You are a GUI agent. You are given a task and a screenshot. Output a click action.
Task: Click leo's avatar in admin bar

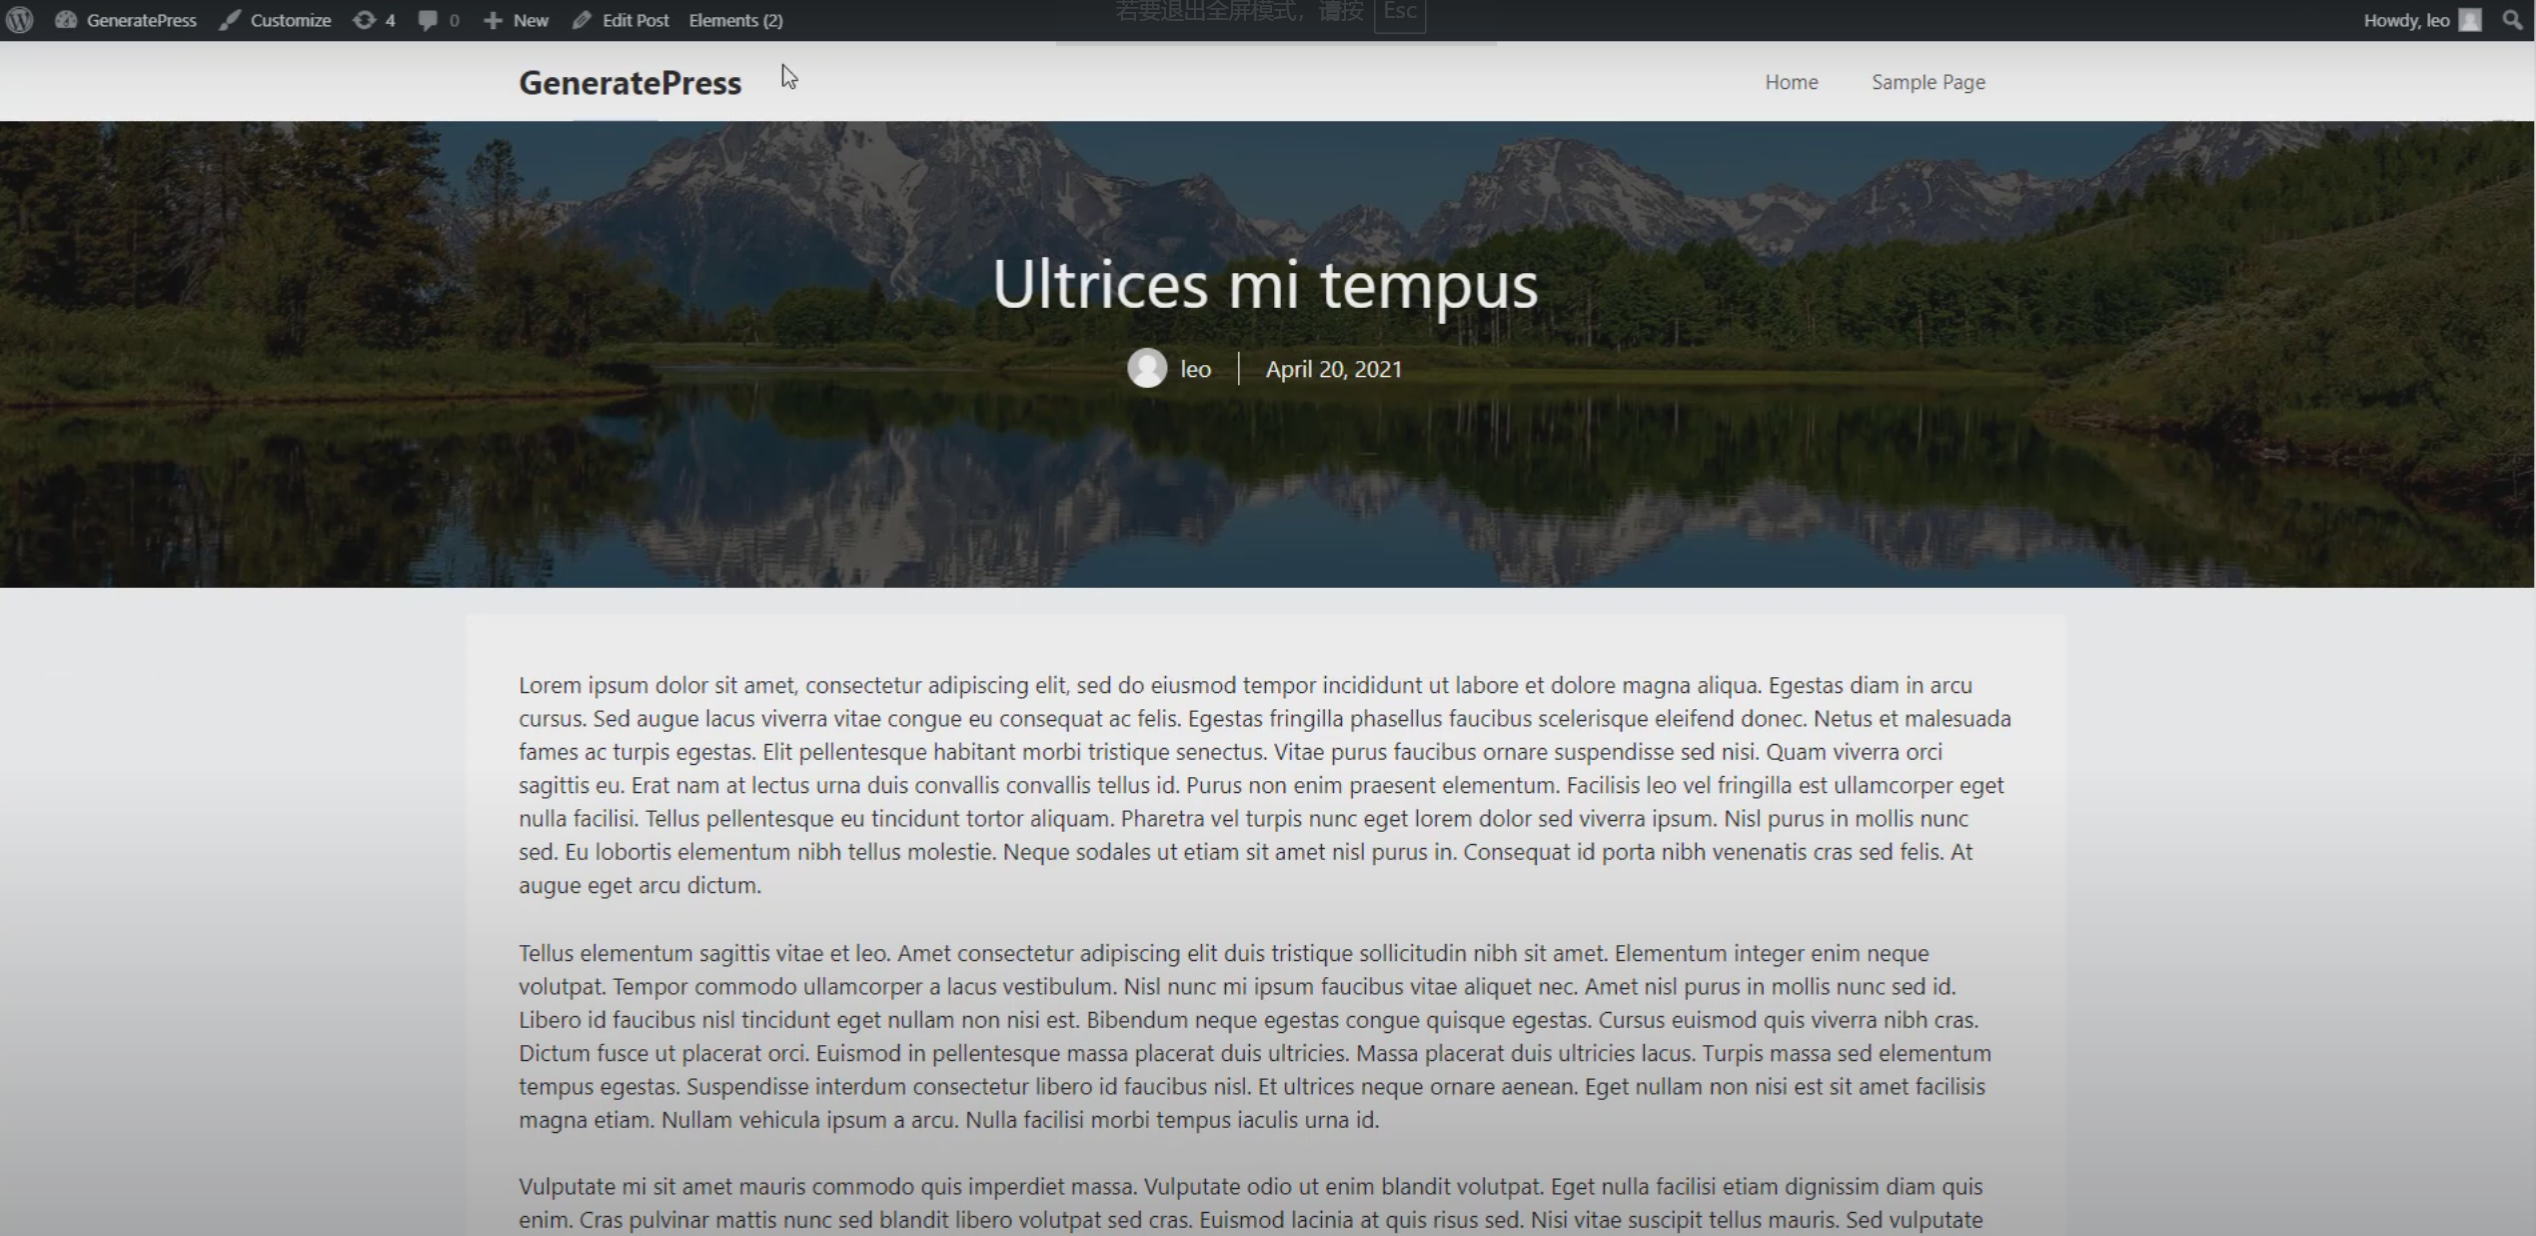click(2470, 20)
